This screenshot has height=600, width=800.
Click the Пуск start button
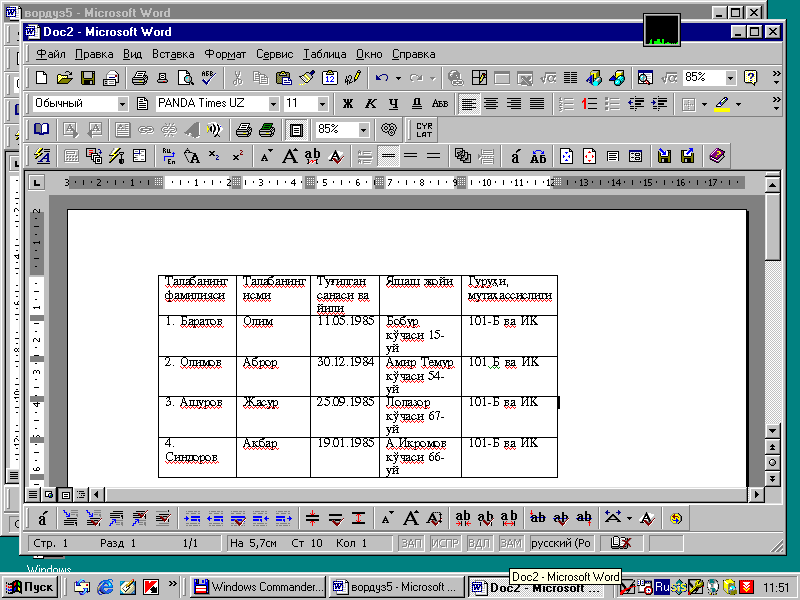(x=30, y=587)
